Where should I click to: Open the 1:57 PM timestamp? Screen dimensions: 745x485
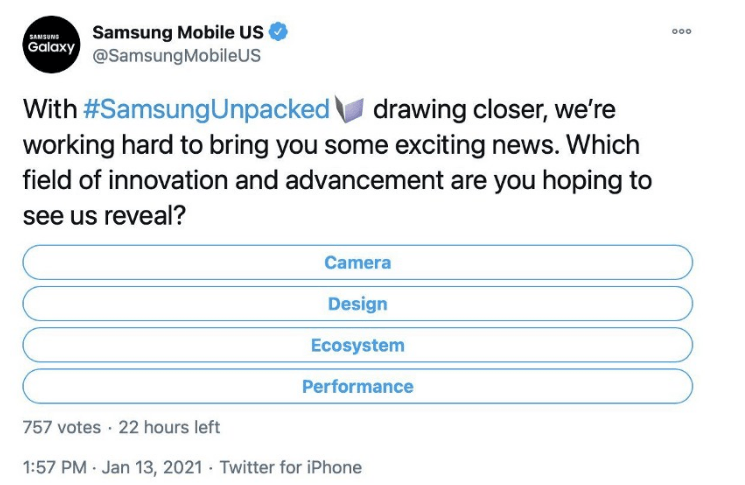point(54,467)
